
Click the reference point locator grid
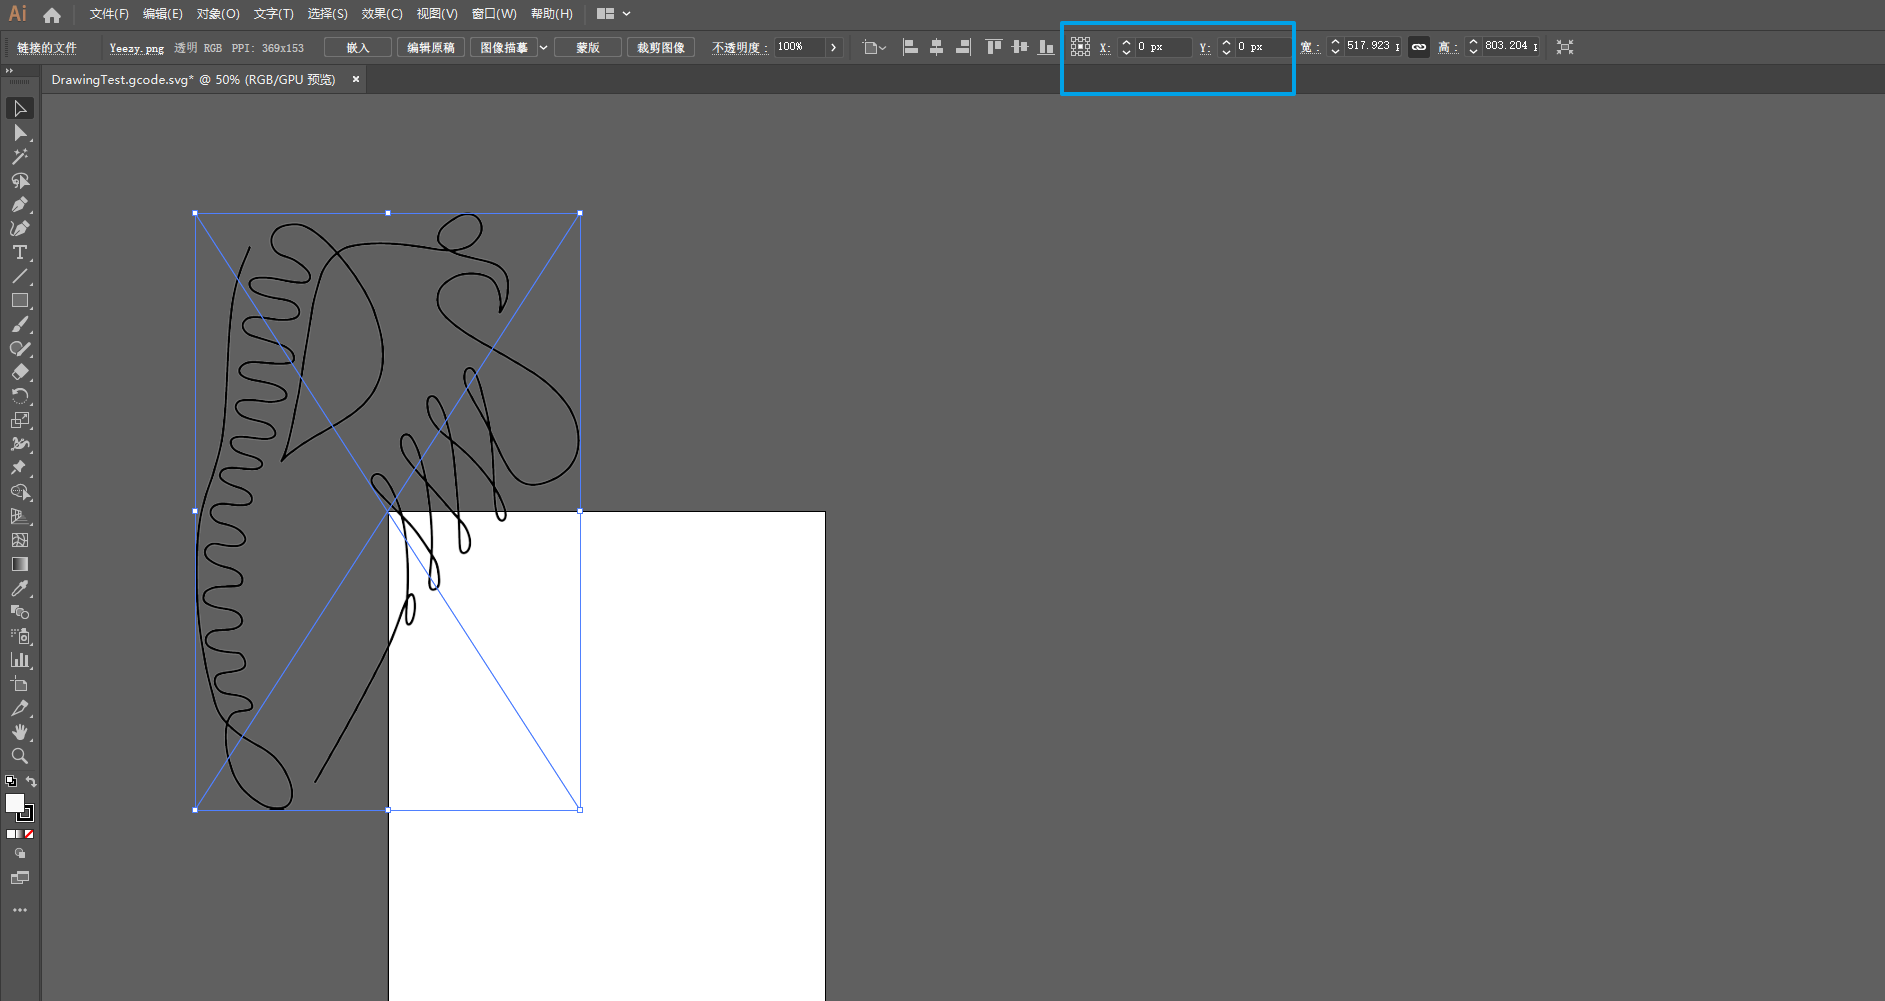[x=1080, y=47]
